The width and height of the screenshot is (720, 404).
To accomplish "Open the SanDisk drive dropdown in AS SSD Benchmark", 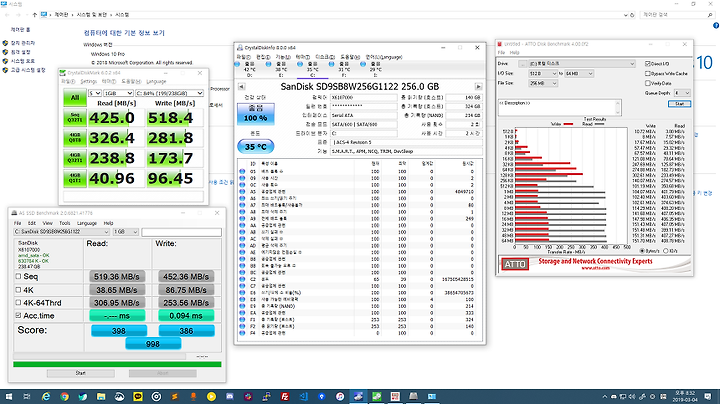I will click(x=62, y=232).
